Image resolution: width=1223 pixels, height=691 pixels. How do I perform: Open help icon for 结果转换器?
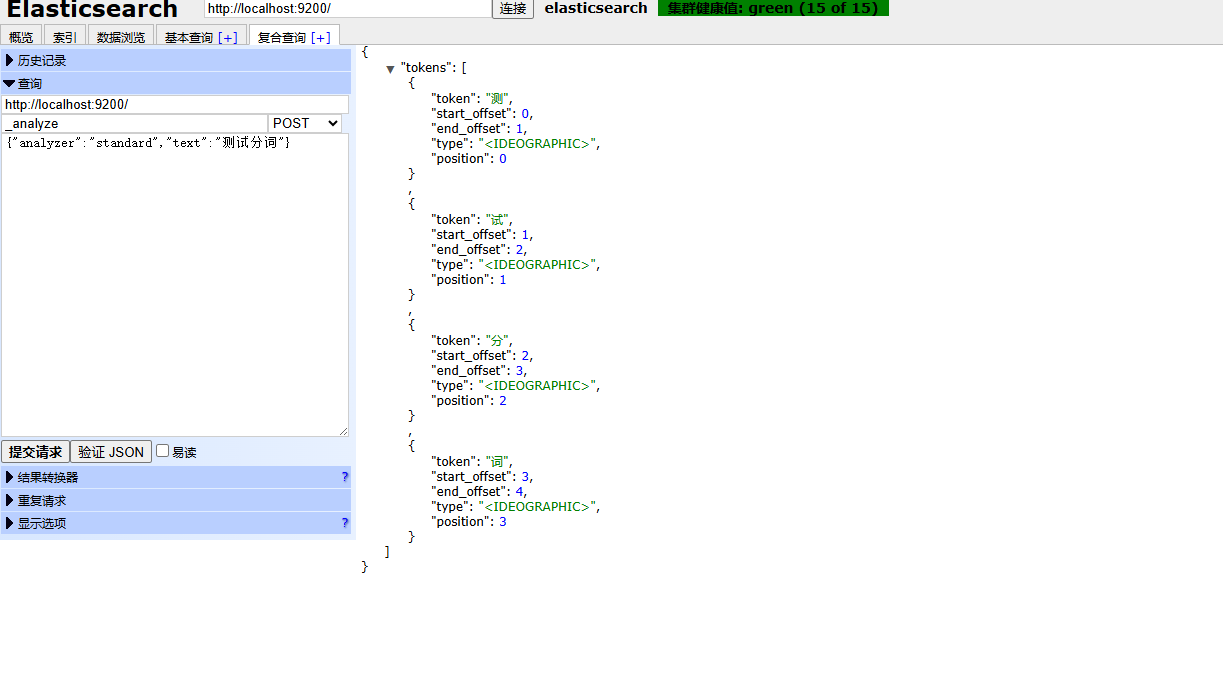coord(345,477)
